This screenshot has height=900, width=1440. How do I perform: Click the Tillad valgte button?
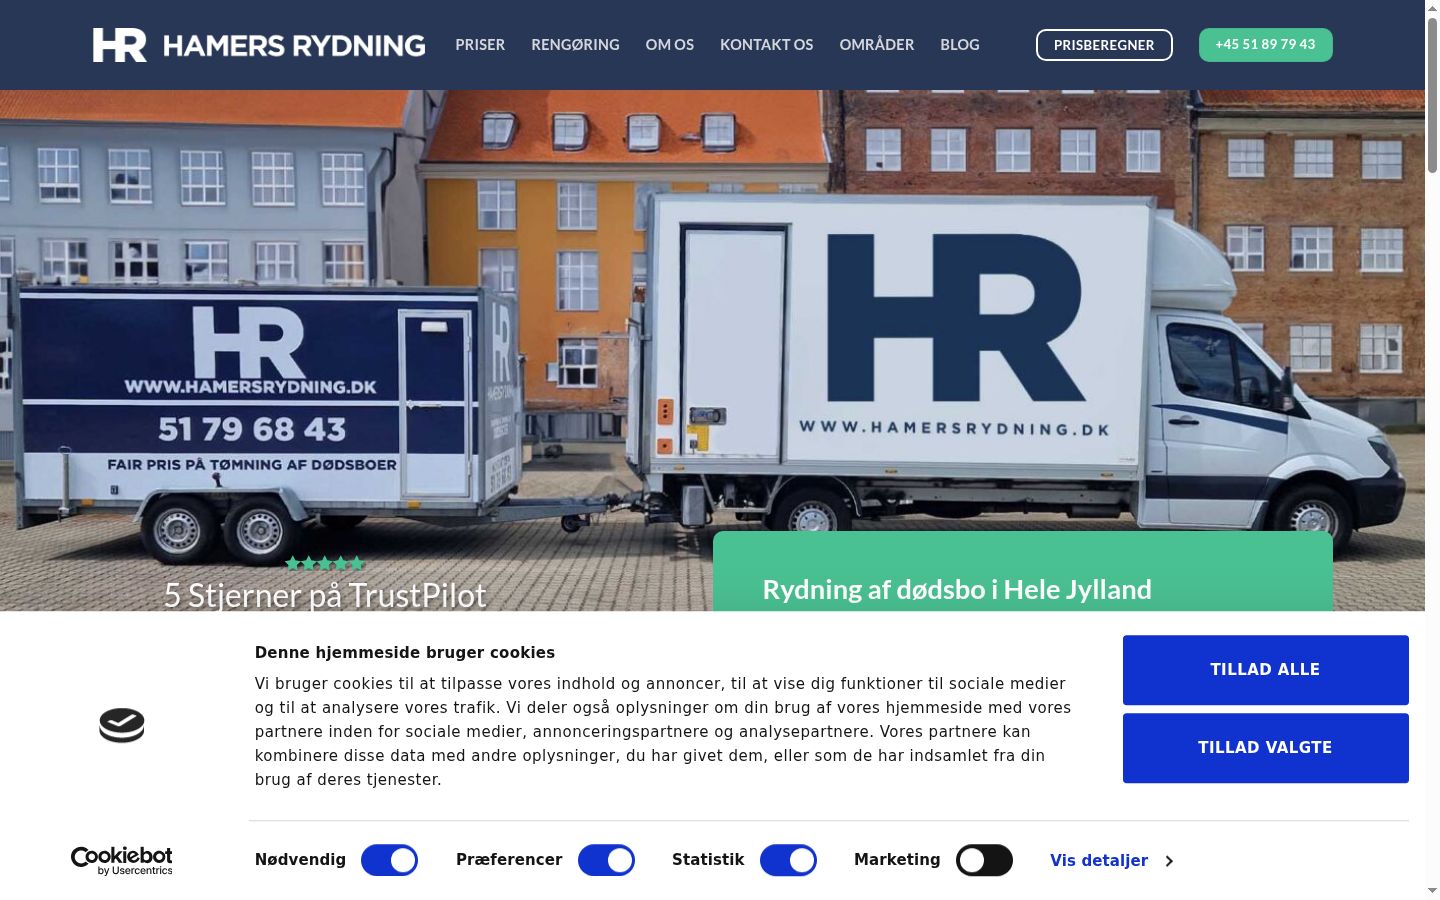1266,748
